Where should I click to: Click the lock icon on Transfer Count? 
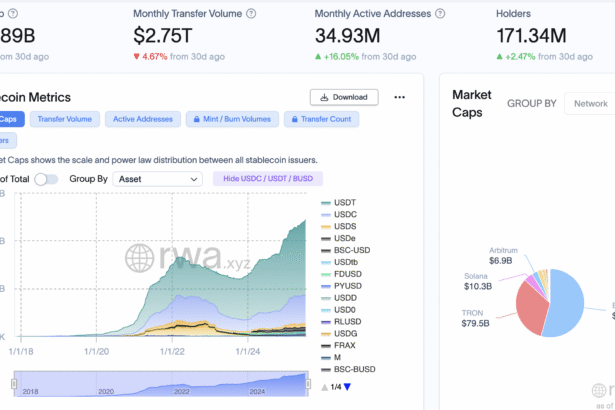[x=294, y=119]
